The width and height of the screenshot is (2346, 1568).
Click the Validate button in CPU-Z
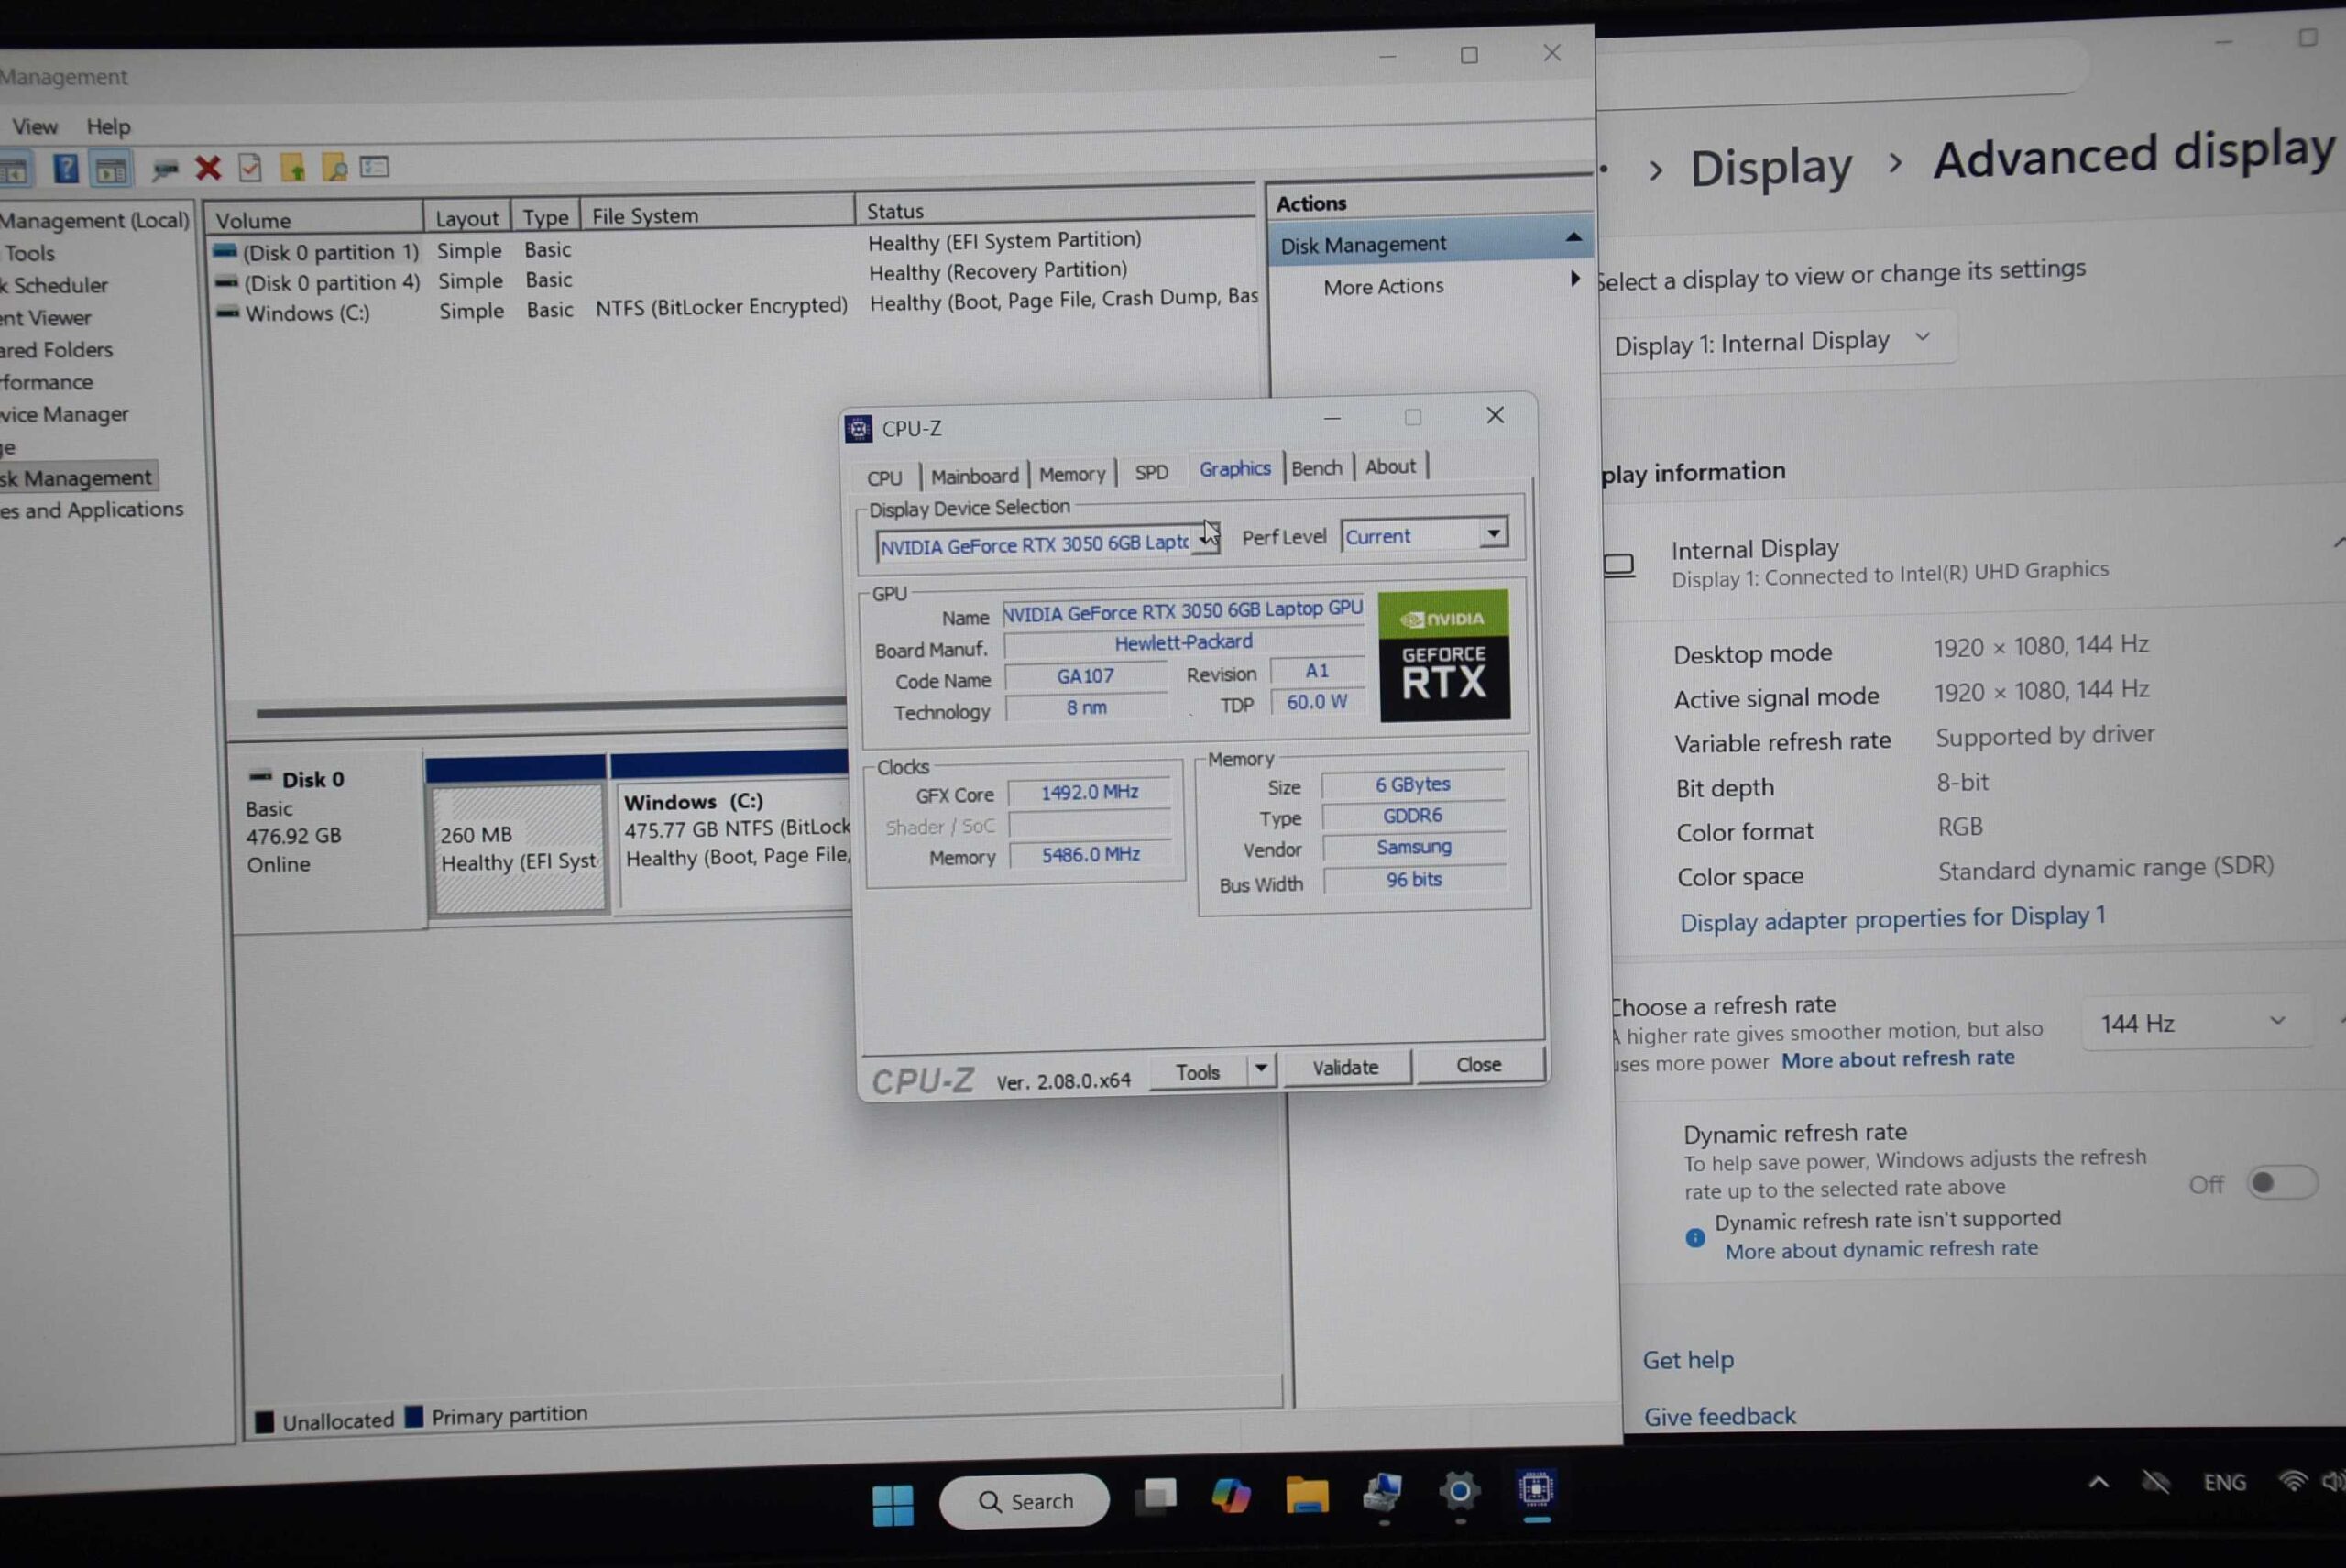coord(1345,1067)
